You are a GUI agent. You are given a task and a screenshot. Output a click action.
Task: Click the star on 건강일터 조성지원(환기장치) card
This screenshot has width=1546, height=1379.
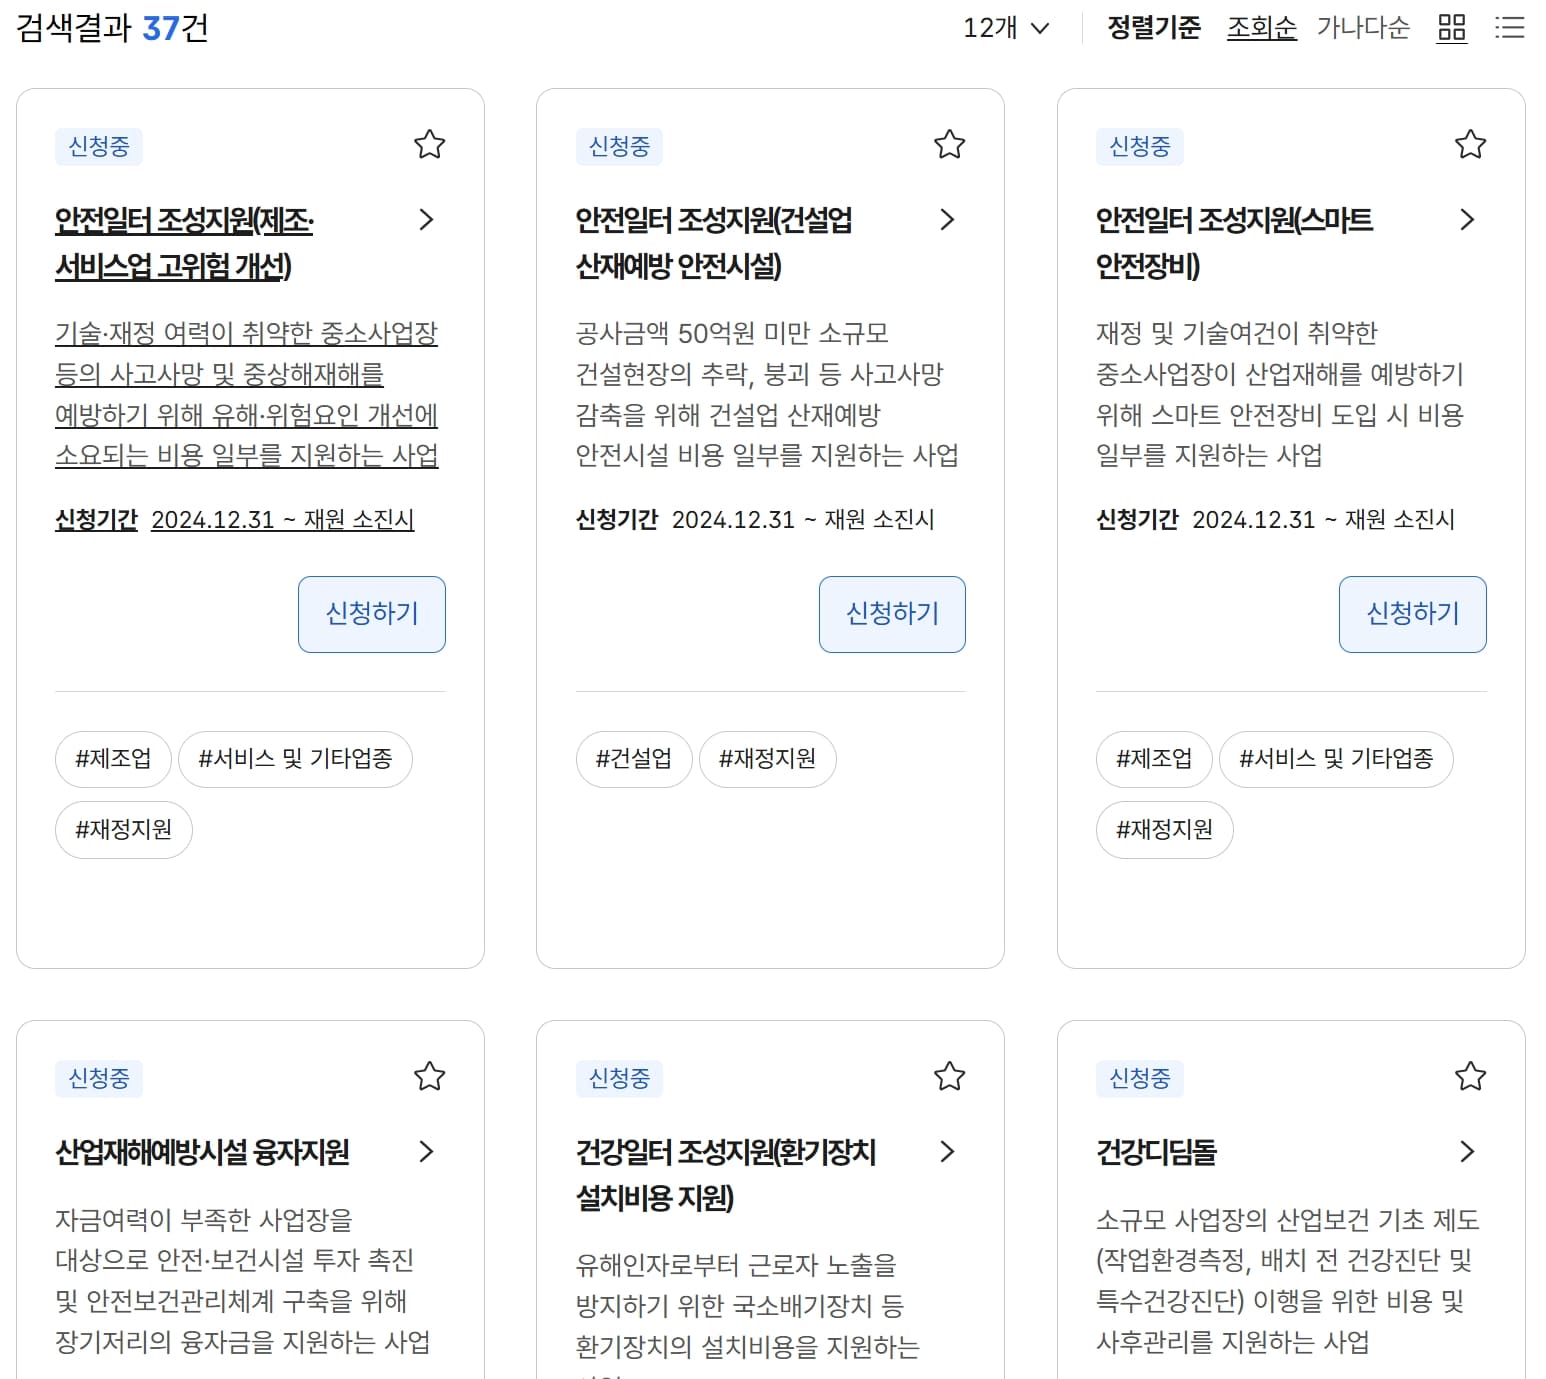tap(949, 1077)
